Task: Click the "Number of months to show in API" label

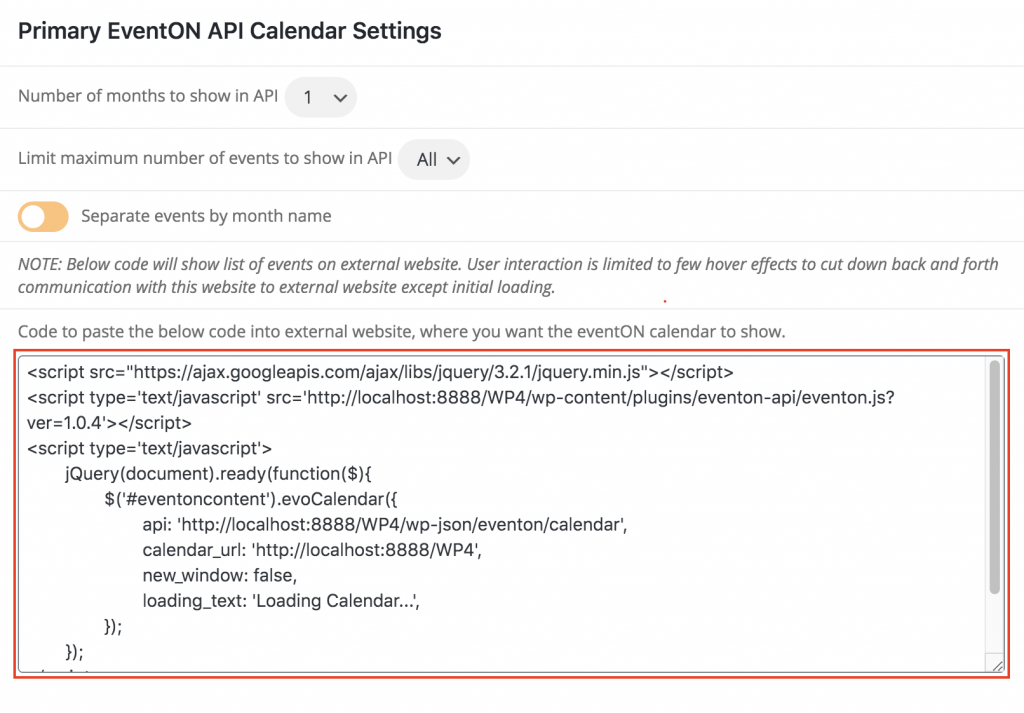Action: pos(148,96)
